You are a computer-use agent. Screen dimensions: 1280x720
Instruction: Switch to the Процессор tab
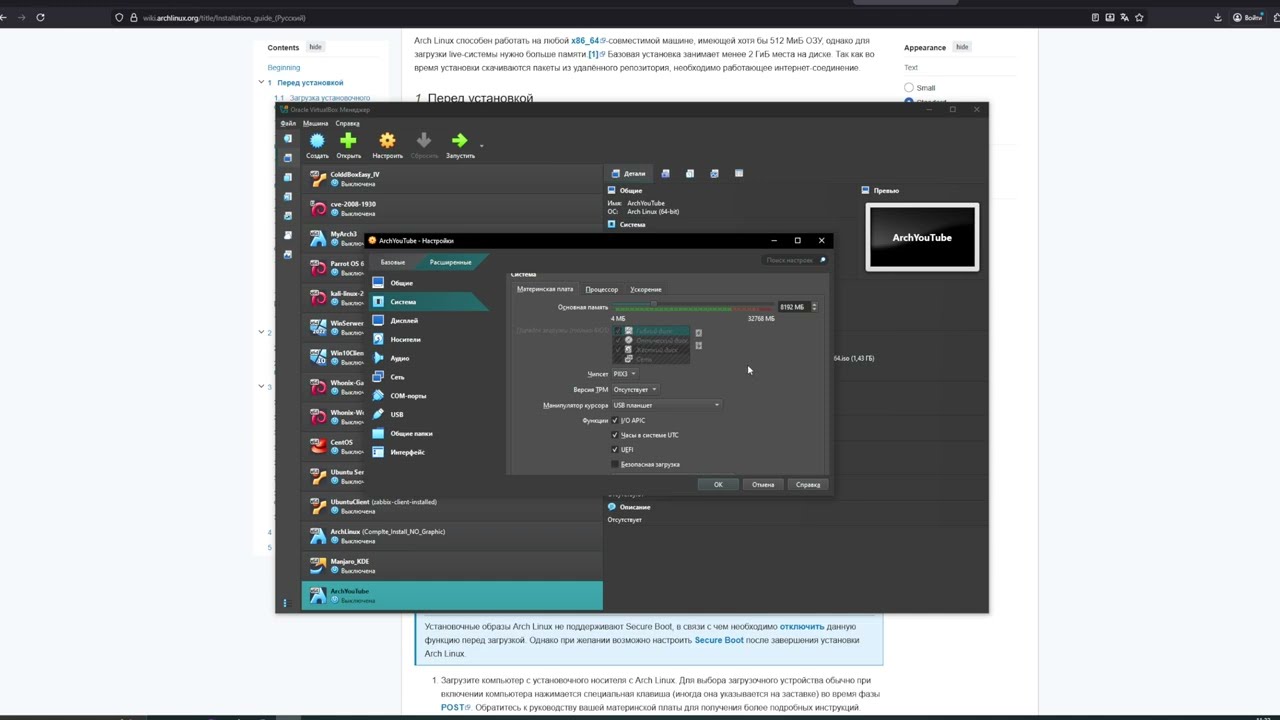(601, 290)
